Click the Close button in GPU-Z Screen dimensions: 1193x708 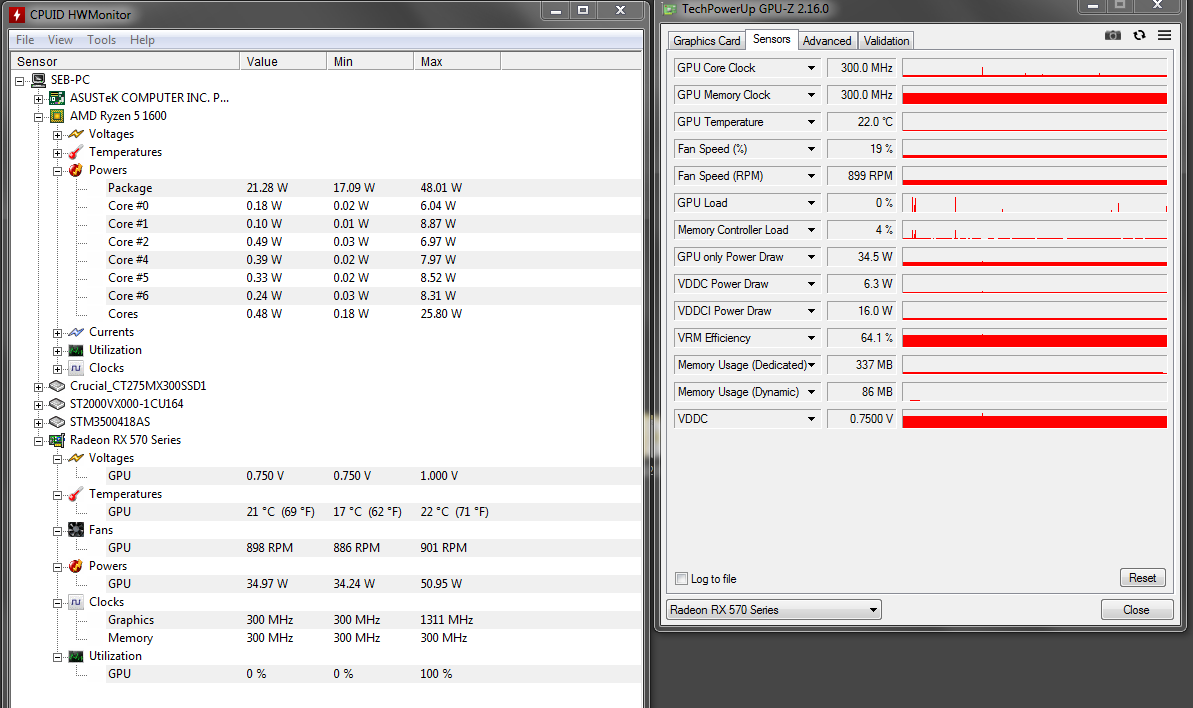(1136, 610)
